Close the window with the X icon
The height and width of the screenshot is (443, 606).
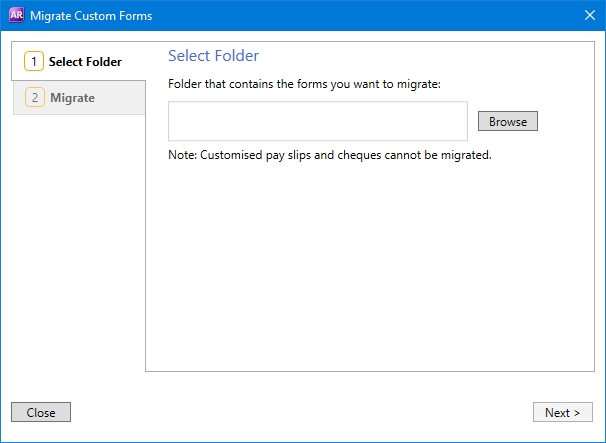pos(590,15)
